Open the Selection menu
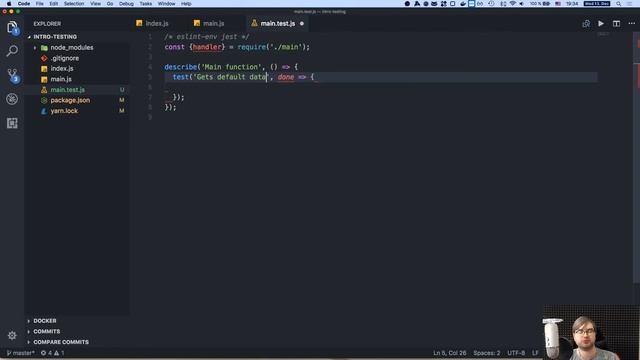This screenshot has height=360, width=640. [74, 4]
